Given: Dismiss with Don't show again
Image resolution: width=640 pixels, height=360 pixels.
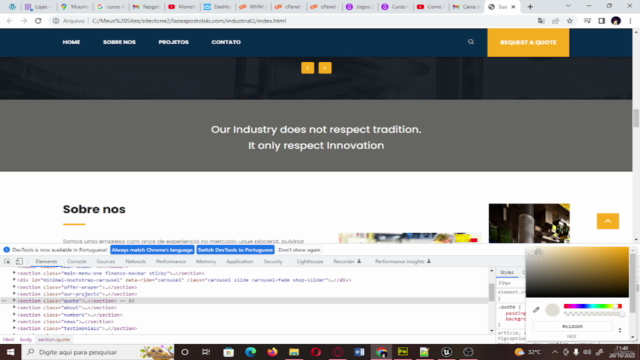Looking at the screenshot, I should click(x=299, y=250).
